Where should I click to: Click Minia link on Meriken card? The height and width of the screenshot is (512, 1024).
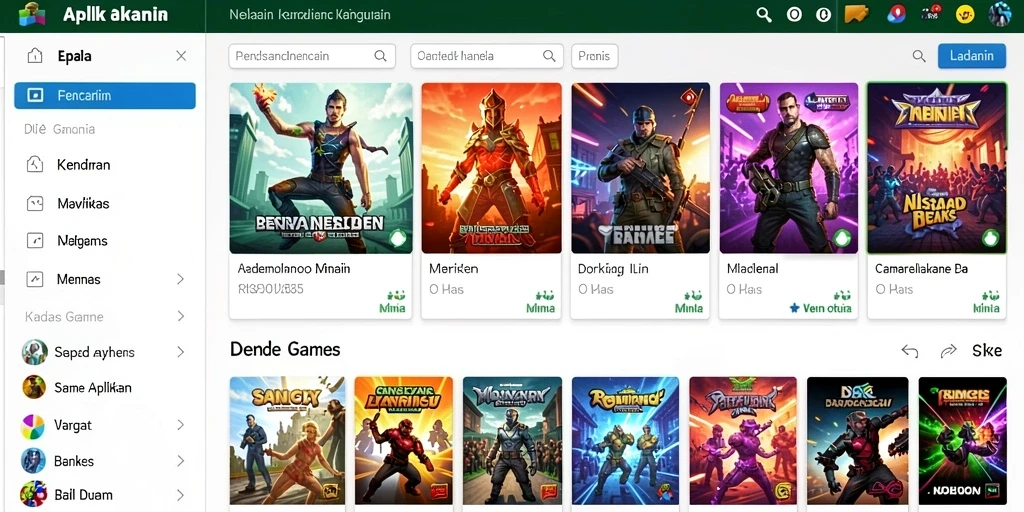pos(540,308)
